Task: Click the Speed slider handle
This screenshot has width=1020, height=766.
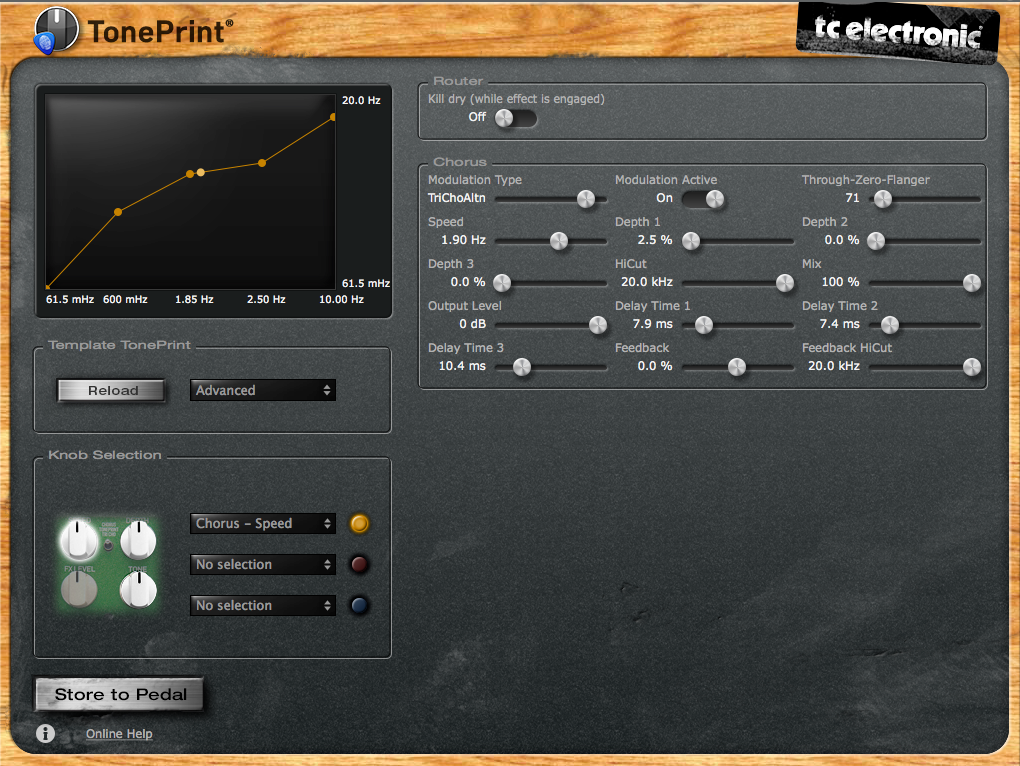Action: click(559, 241)
